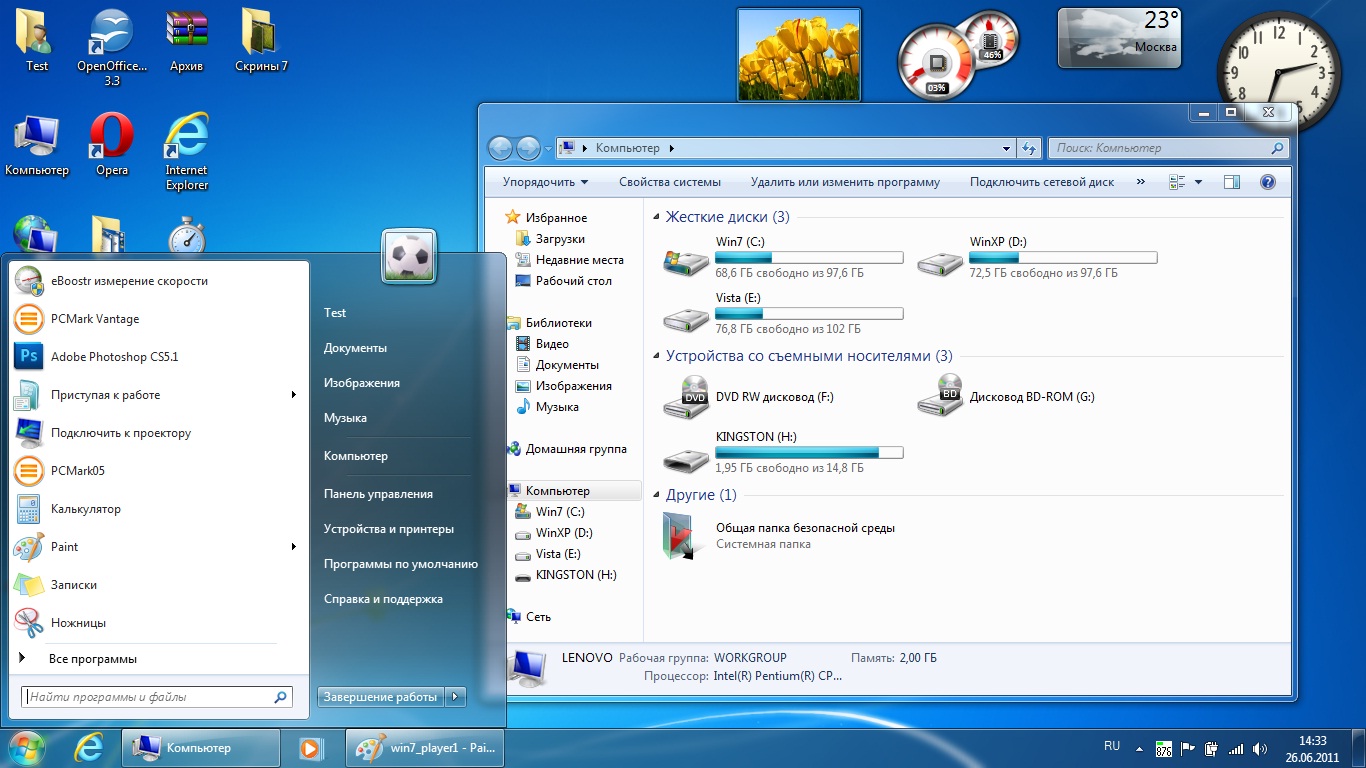This screenshot has width=1366, height=768.
Task: Focus Найти программы и файлы search box
Action: coord(157,697)
